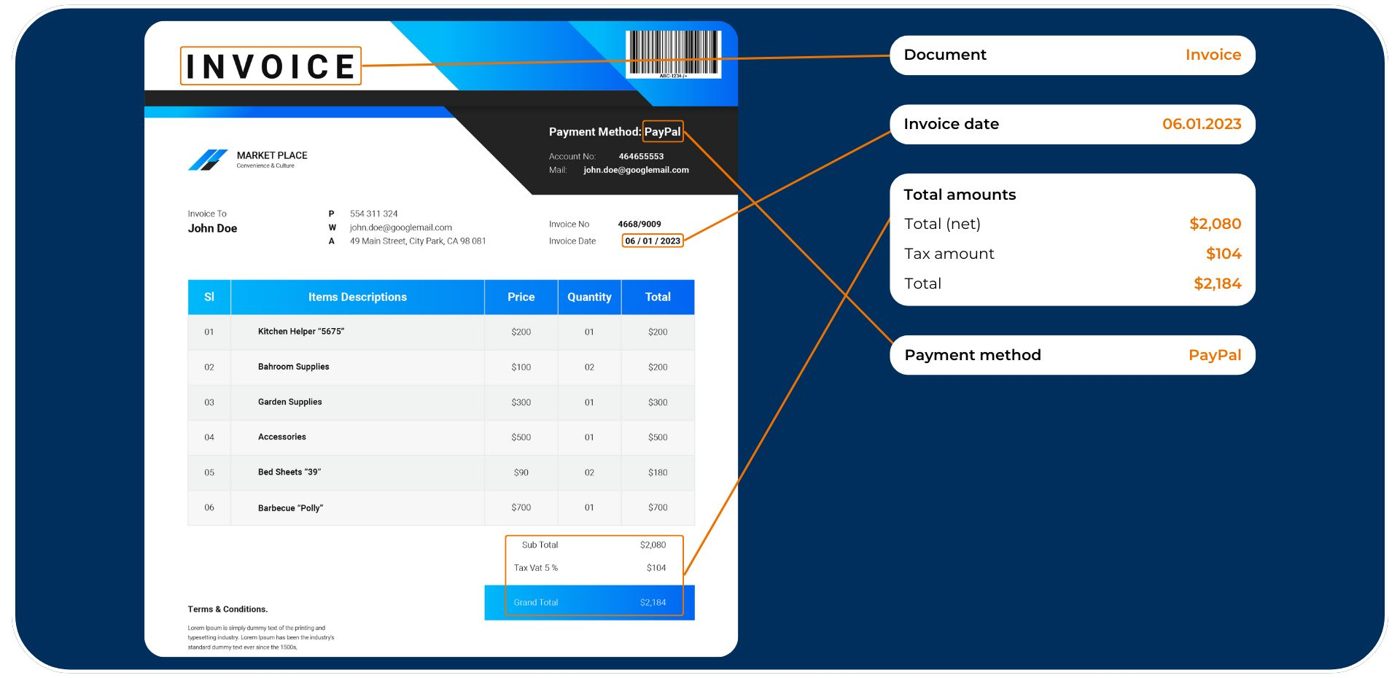The width and height of the screenshot is (1400, 678).
Task: Select the Kitchen Helper "5675" item
Action: [x=301, y=332]
